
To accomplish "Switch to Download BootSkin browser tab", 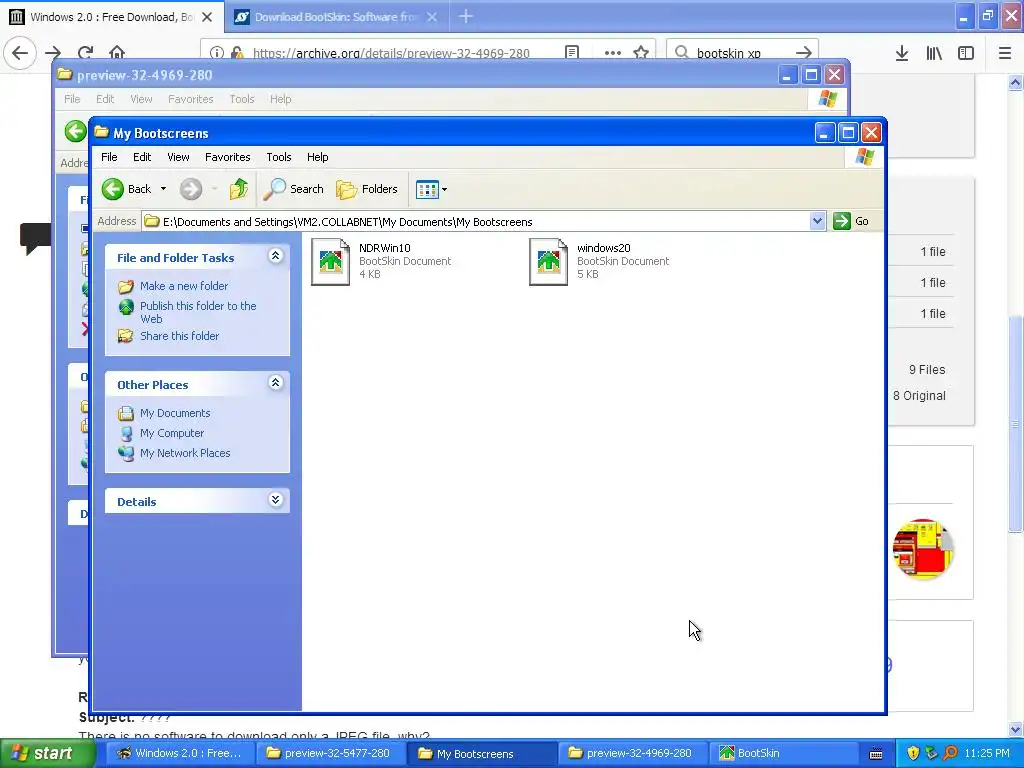I will [336, 17].
